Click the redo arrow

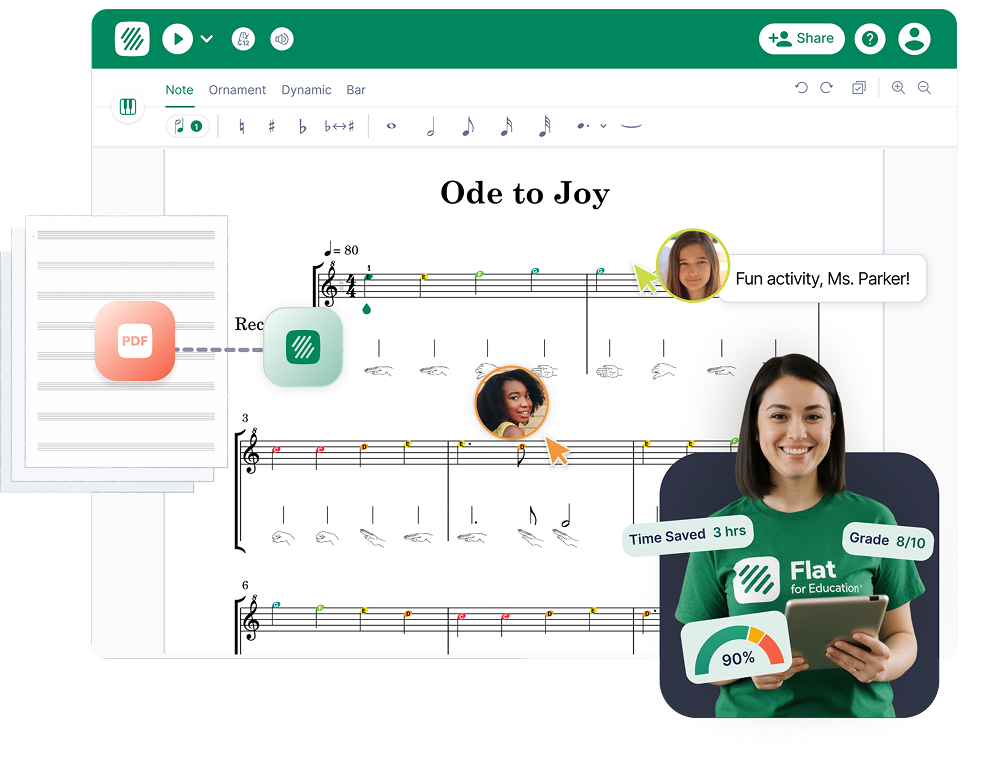(x=826, y=88)
